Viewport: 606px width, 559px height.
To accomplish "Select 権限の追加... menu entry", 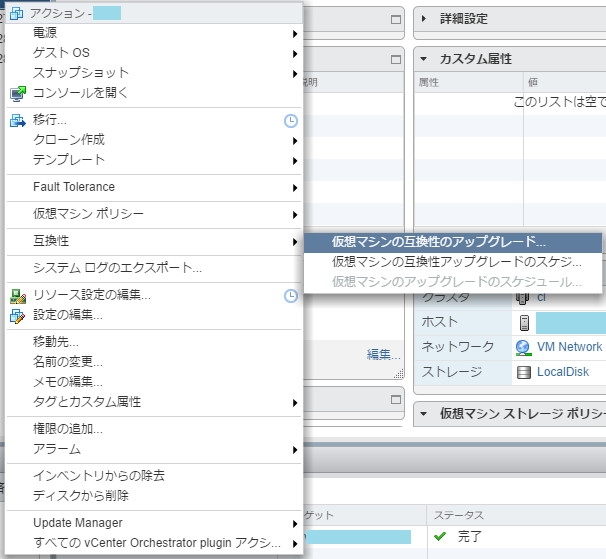I will pyautogui.click(x=154, y=429).
